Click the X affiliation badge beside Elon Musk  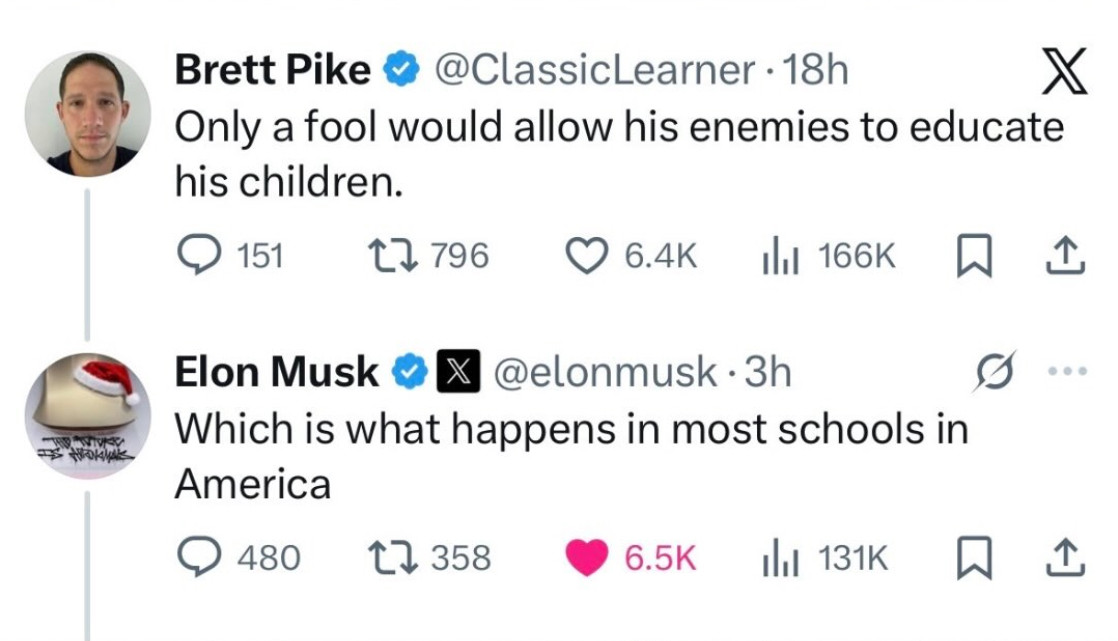point(452,372)
